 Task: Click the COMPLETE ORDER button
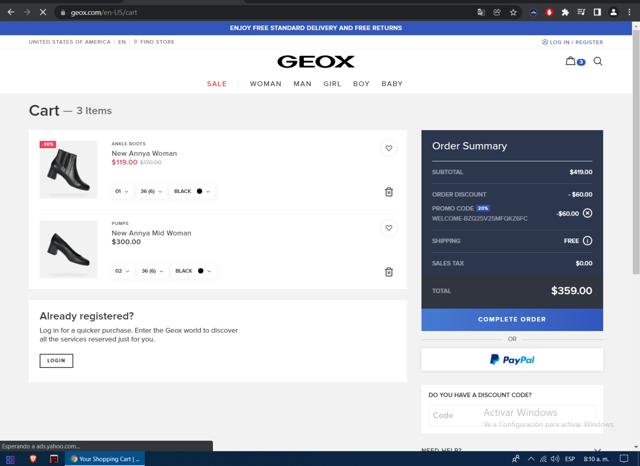point(512,320)
